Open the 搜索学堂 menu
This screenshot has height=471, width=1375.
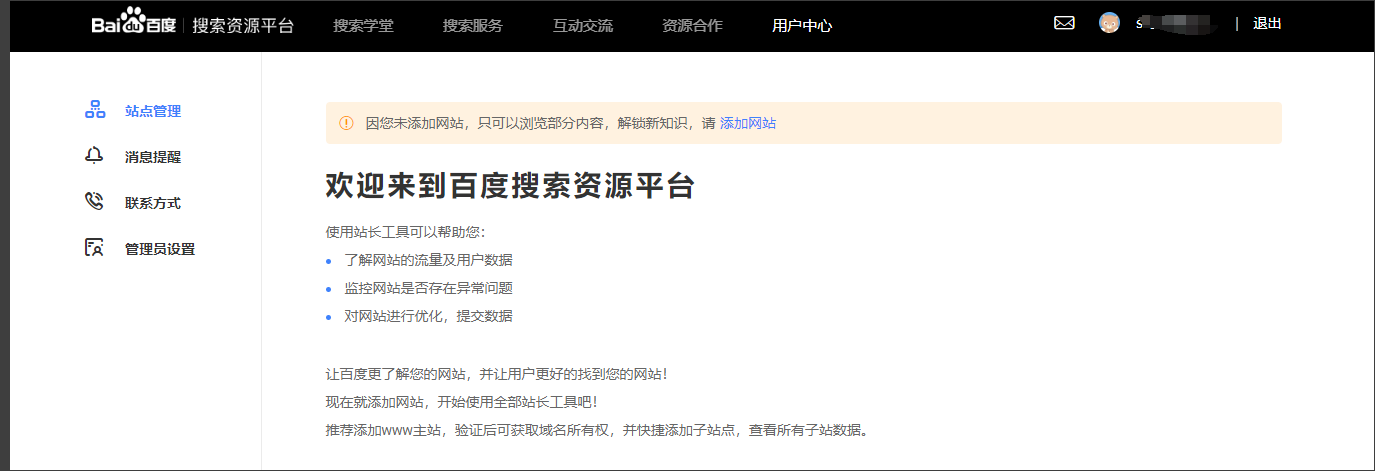(x=363, y=25)
